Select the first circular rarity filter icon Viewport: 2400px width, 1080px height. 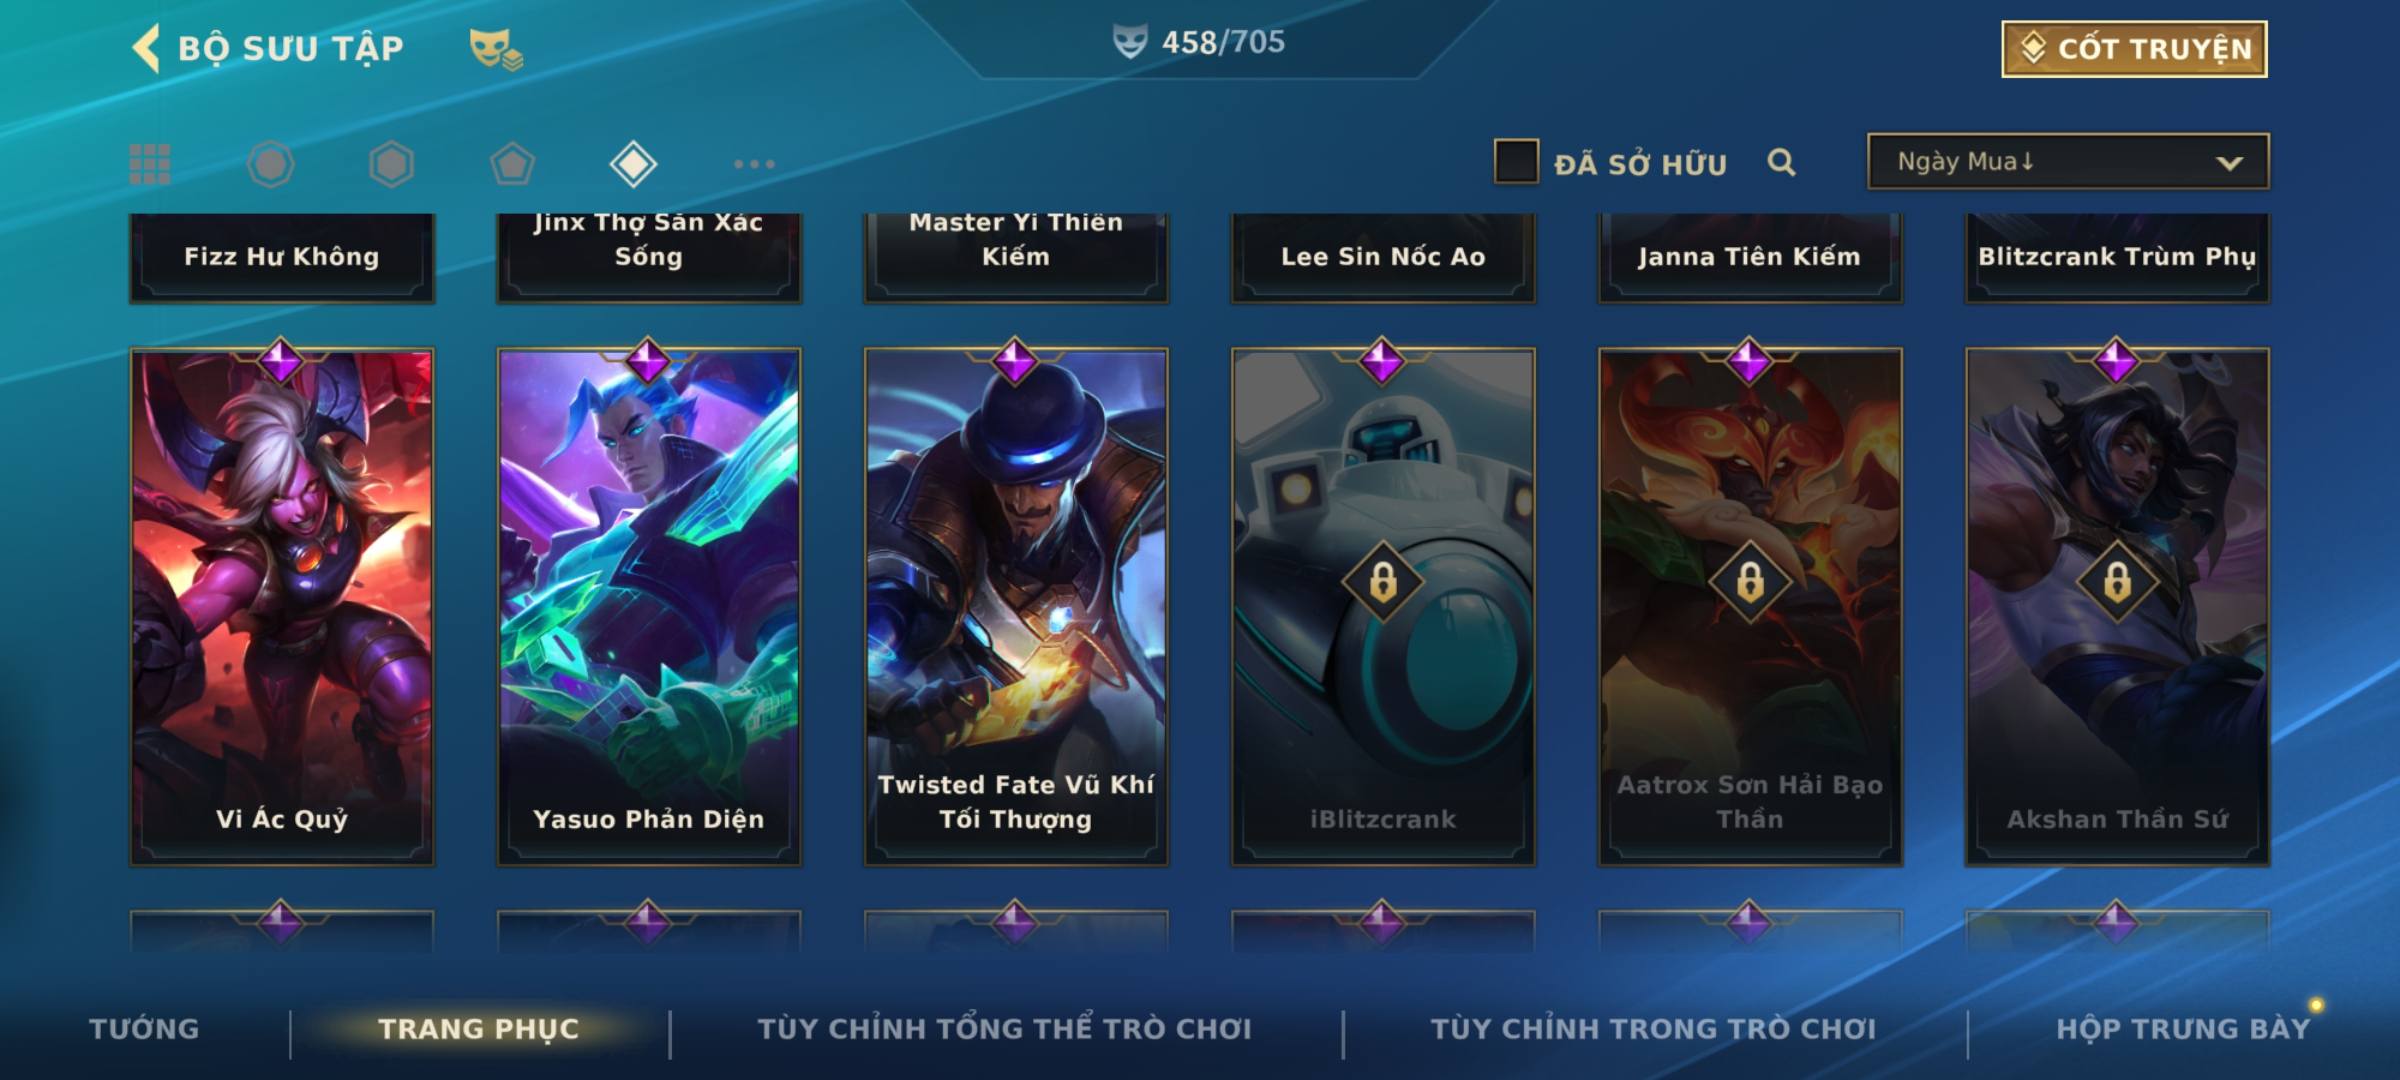pyautogui.click(x=271, y=164)
